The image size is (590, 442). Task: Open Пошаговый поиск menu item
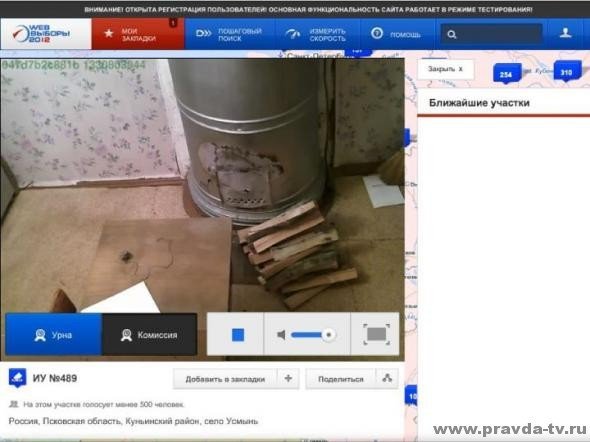(230, 34)
